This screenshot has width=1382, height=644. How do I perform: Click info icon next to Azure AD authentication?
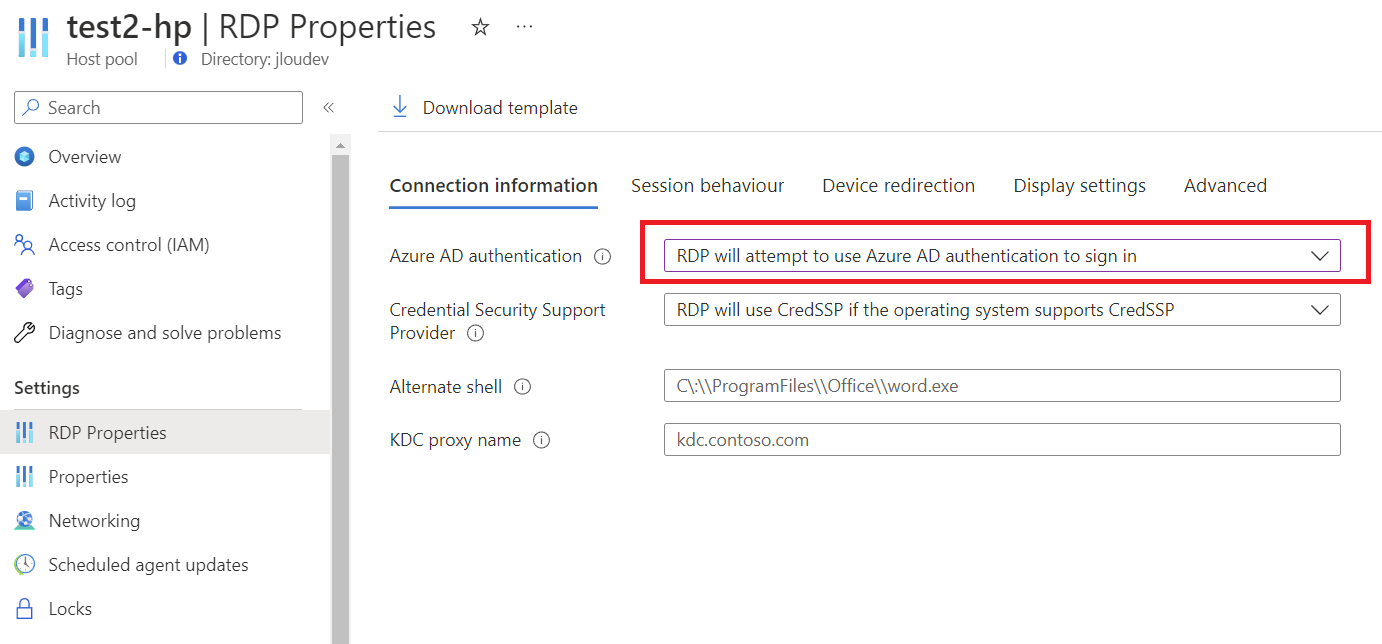click(x=602, y=256)
